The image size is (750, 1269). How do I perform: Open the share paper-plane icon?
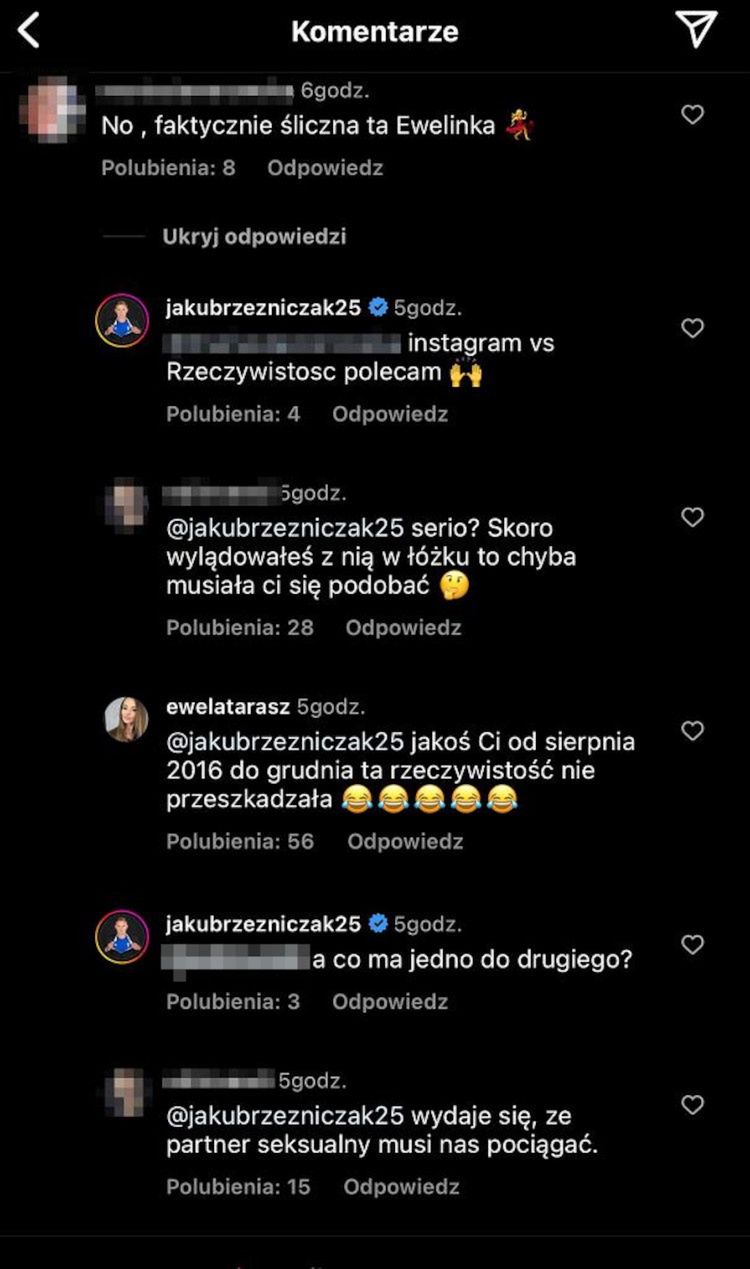[696, 30]
